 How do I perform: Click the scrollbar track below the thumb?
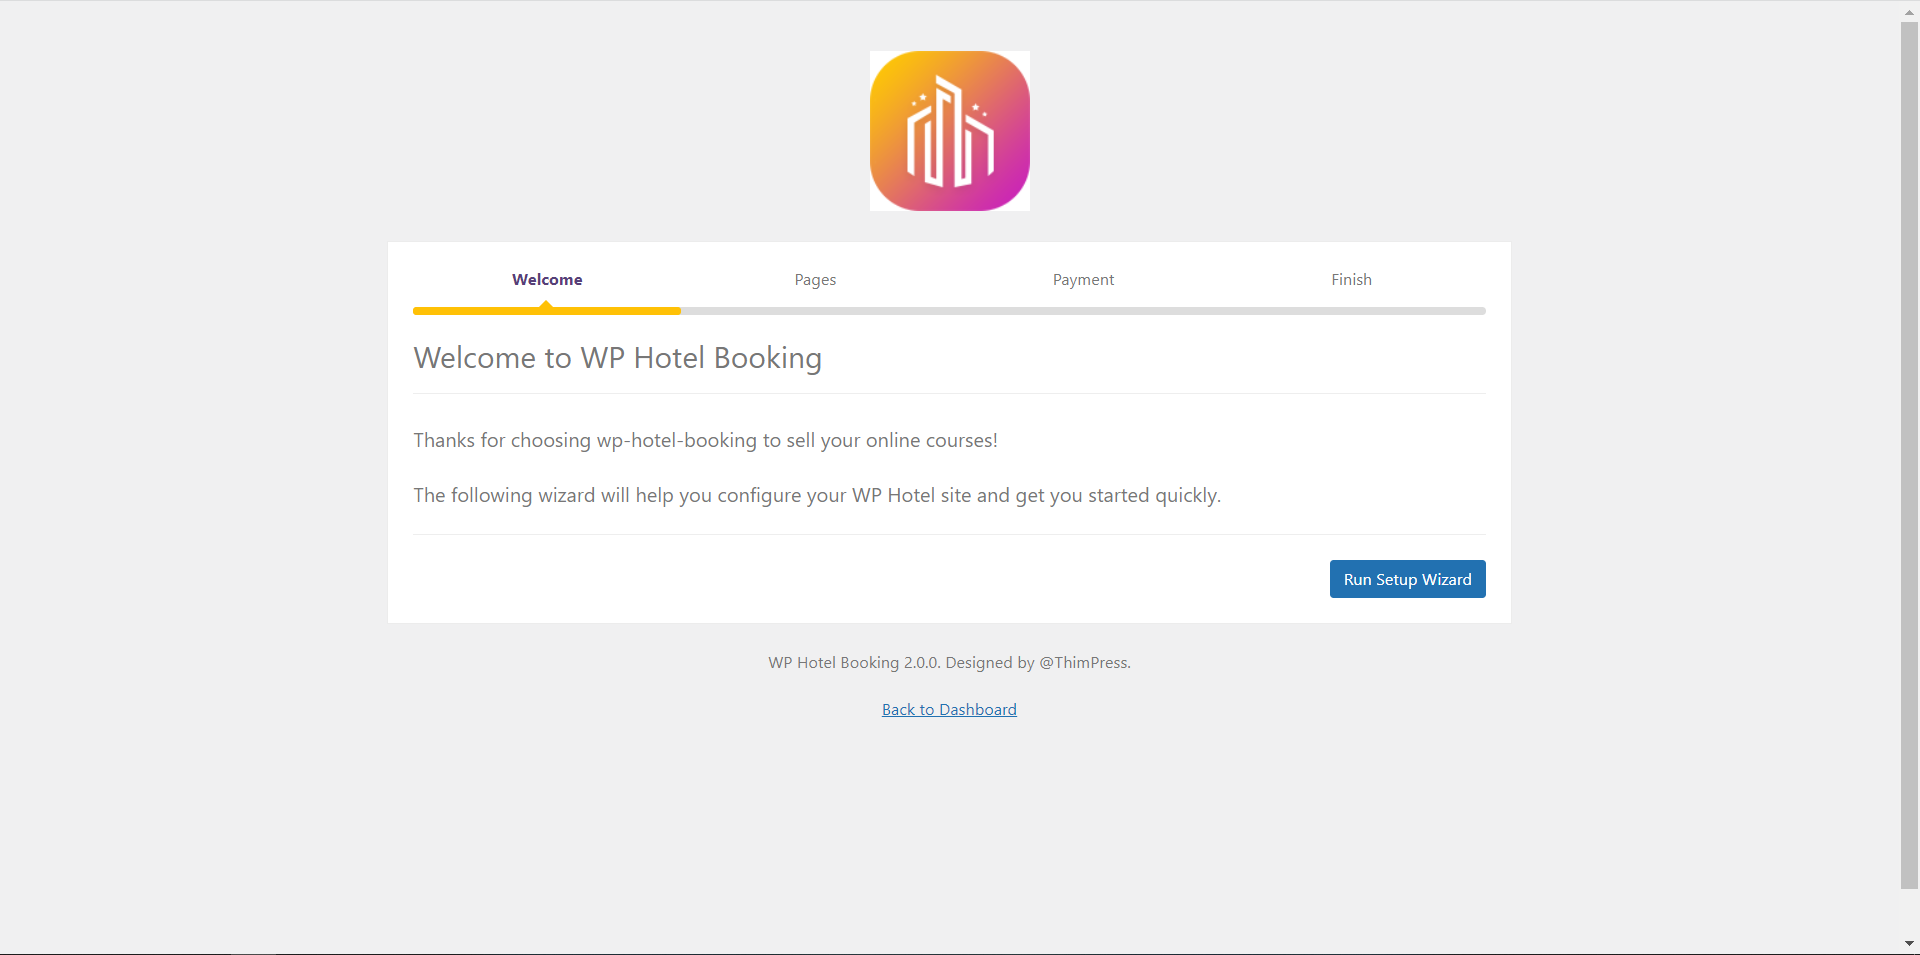[1909, 912]
